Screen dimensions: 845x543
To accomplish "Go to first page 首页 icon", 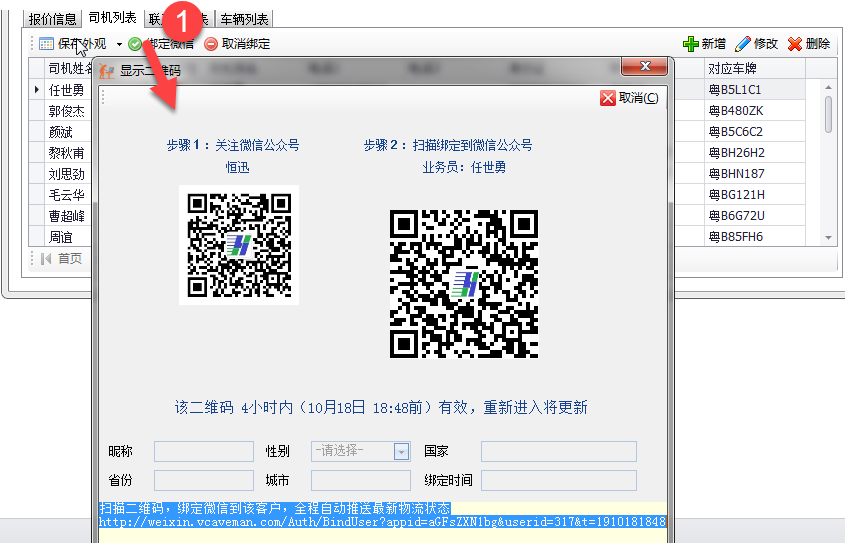I will (45, 259).
